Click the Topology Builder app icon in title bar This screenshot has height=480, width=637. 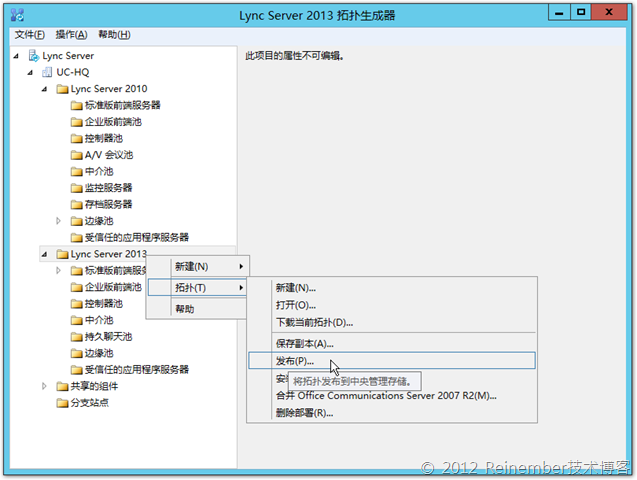click(17, 15)
